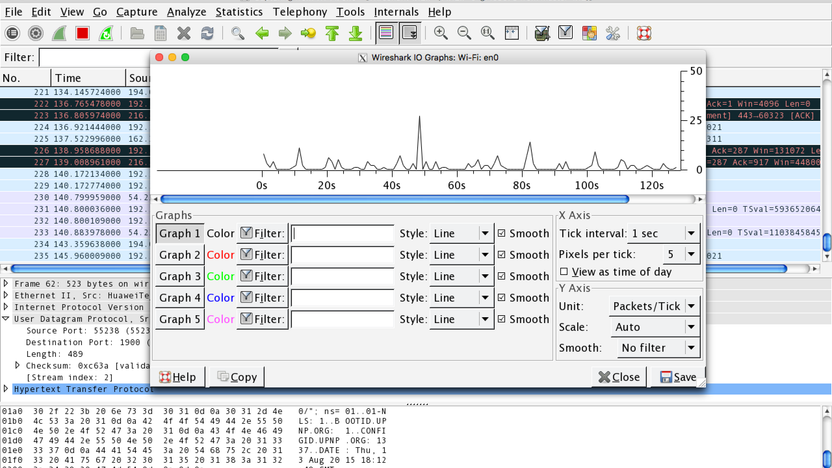Toggle Smooth checkbox for Graph 1
This screenshot has height=468, width=832.
501,233
